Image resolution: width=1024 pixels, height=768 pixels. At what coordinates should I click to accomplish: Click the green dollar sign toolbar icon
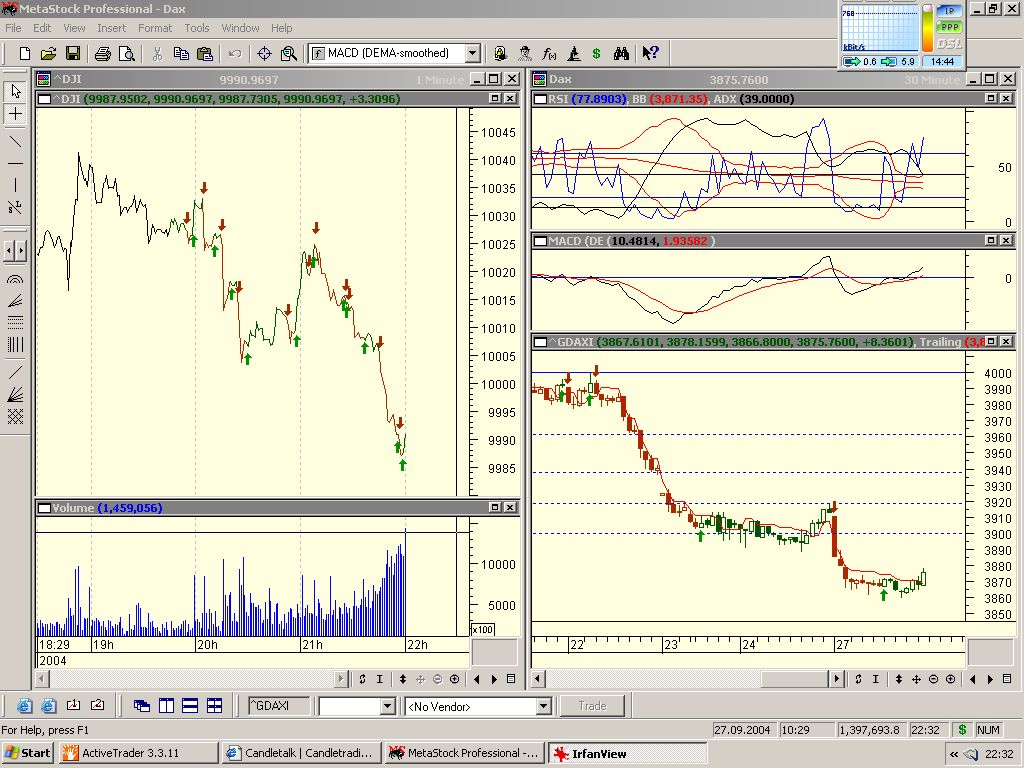point(597,54)
